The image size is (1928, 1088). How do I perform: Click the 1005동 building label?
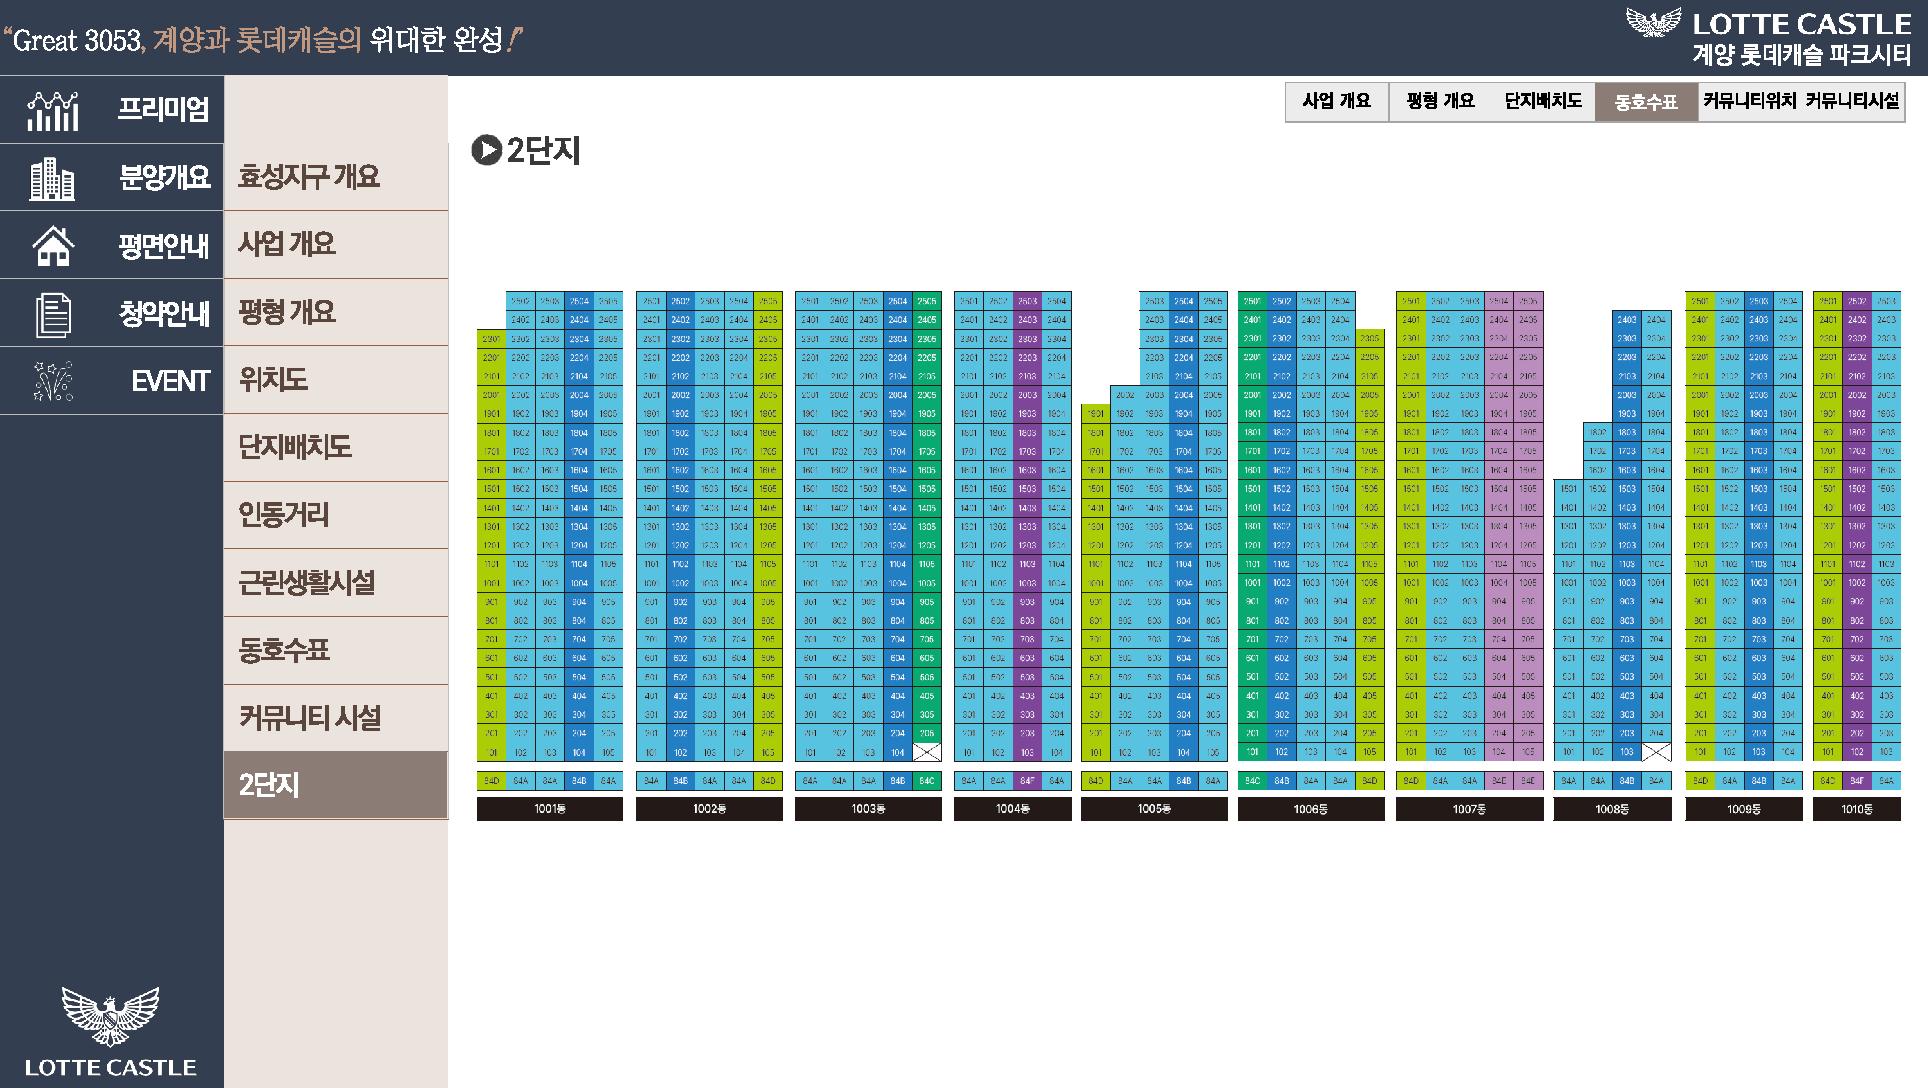1154,809
